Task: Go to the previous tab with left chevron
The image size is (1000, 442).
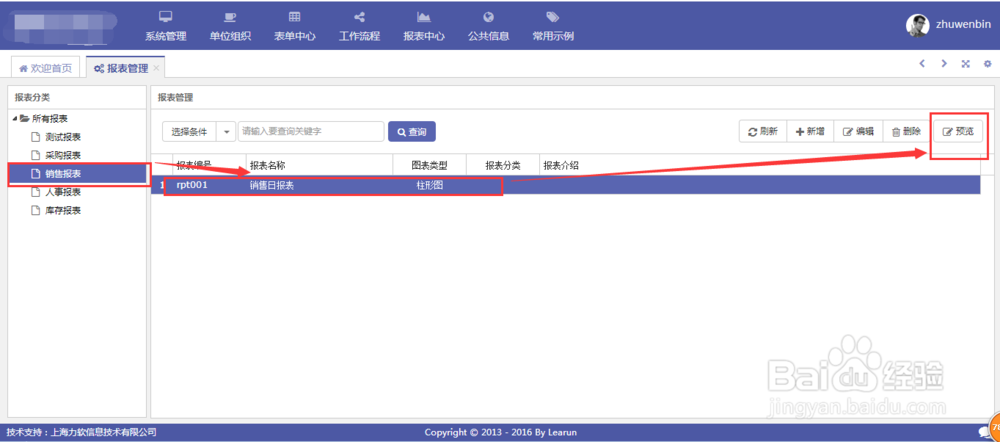Action: coord(922,63)
